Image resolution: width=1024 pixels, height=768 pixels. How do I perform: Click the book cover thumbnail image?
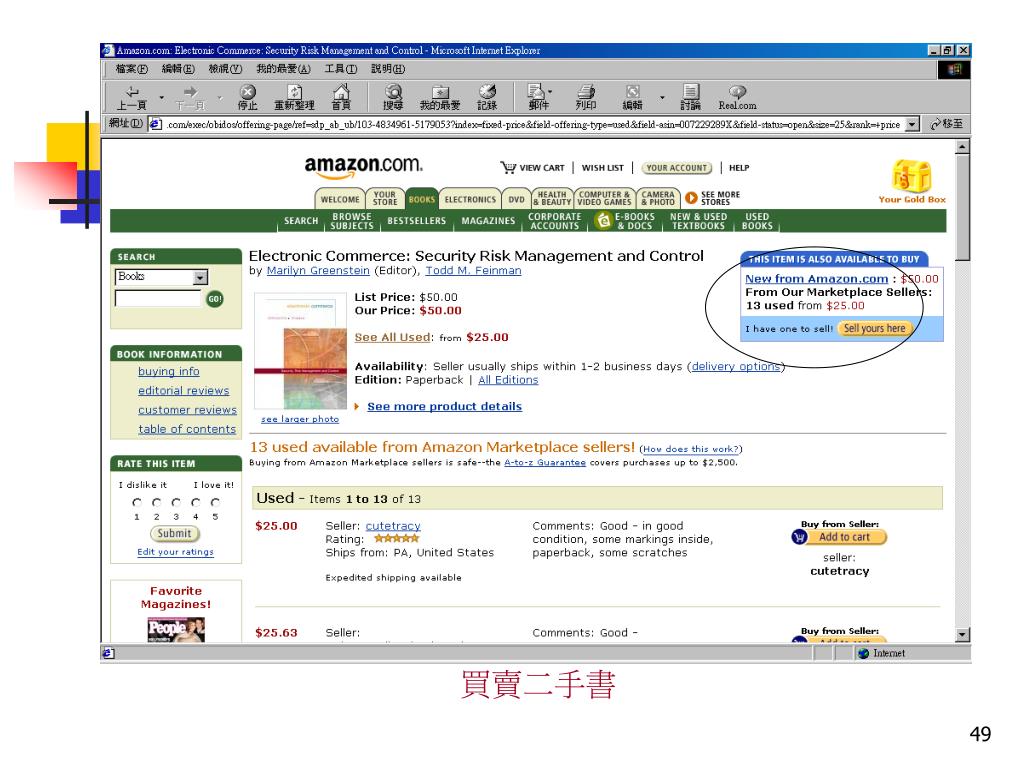click(300, 351)
